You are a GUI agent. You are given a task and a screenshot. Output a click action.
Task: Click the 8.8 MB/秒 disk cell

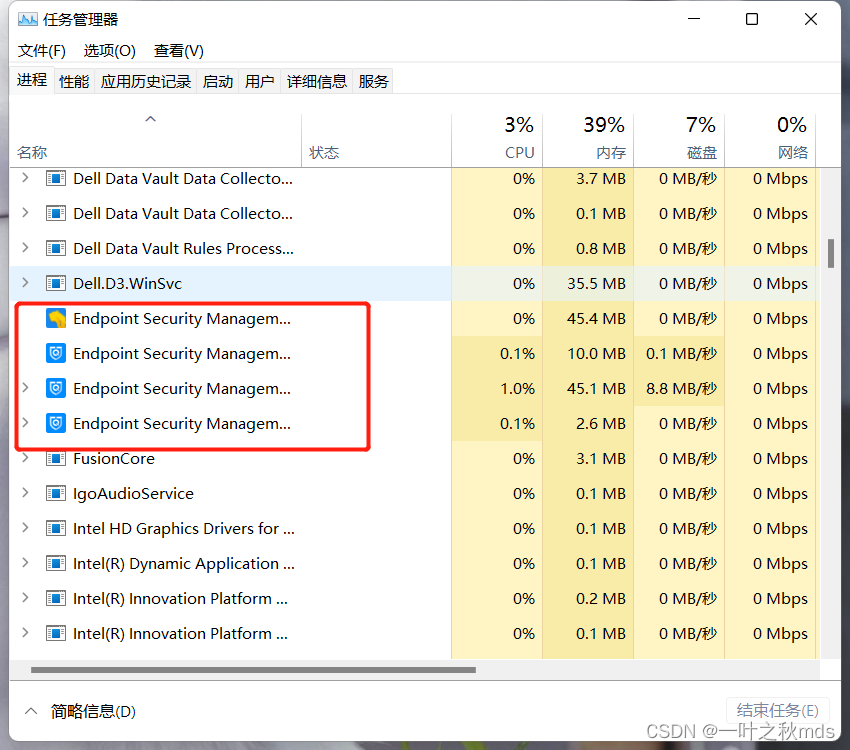[679, 389]
